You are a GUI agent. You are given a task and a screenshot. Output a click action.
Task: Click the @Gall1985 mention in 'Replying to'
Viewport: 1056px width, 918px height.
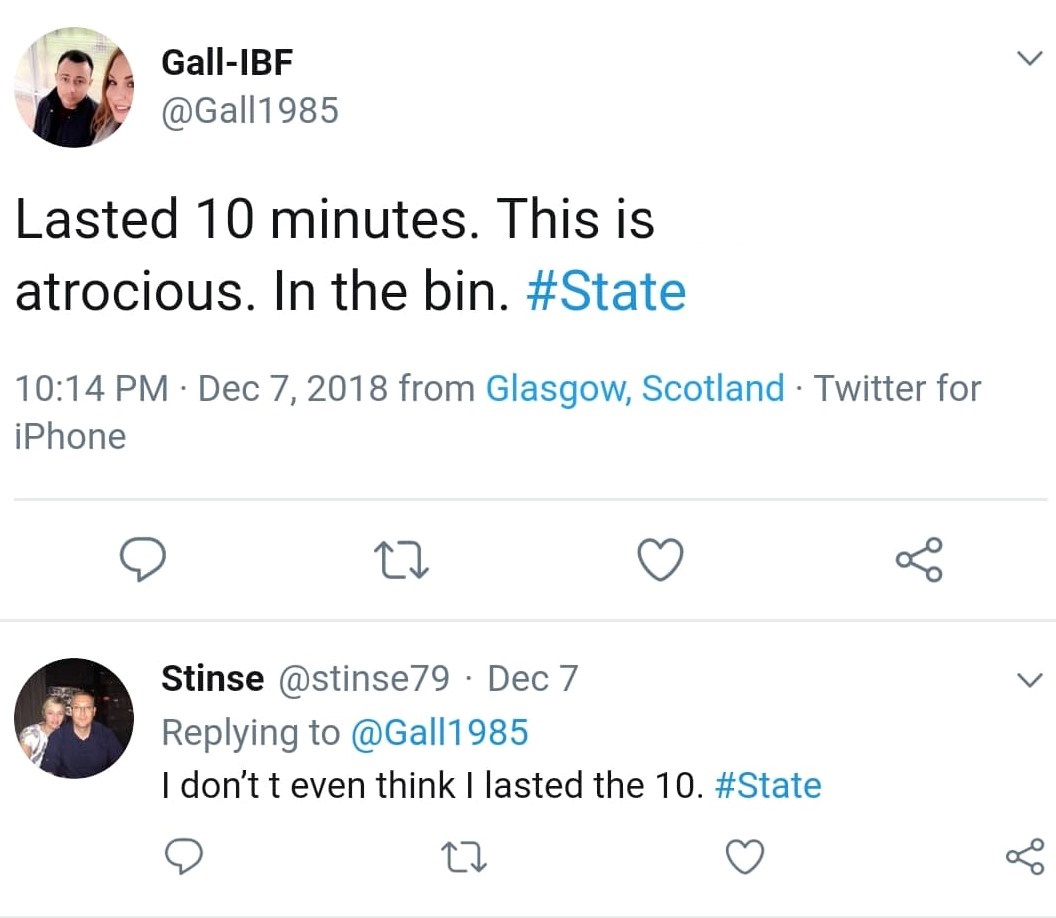pos(438,733)
